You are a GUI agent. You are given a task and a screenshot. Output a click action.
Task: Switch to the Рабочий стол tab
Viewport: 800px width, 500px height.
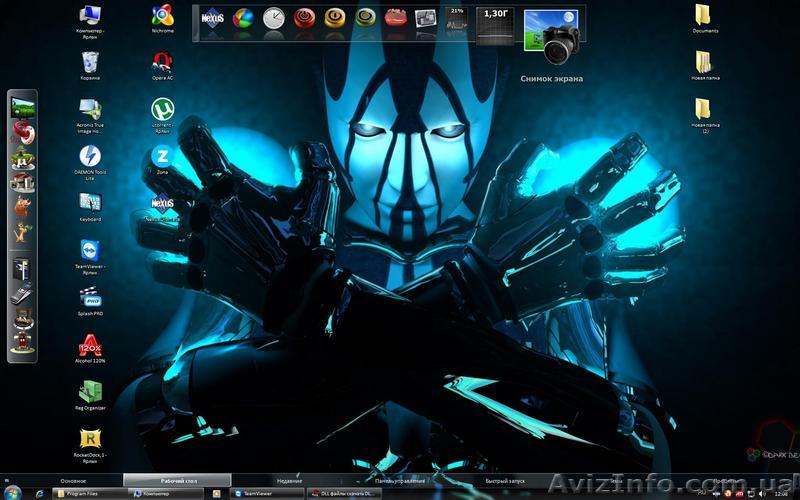pyautogui.click(x=178, y=481)
